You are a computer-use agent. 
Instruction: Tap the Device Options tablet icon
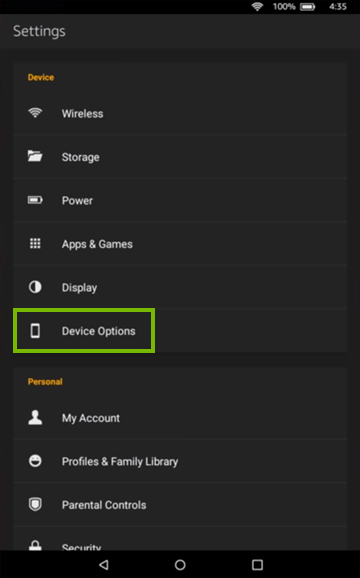pos(35,331)
